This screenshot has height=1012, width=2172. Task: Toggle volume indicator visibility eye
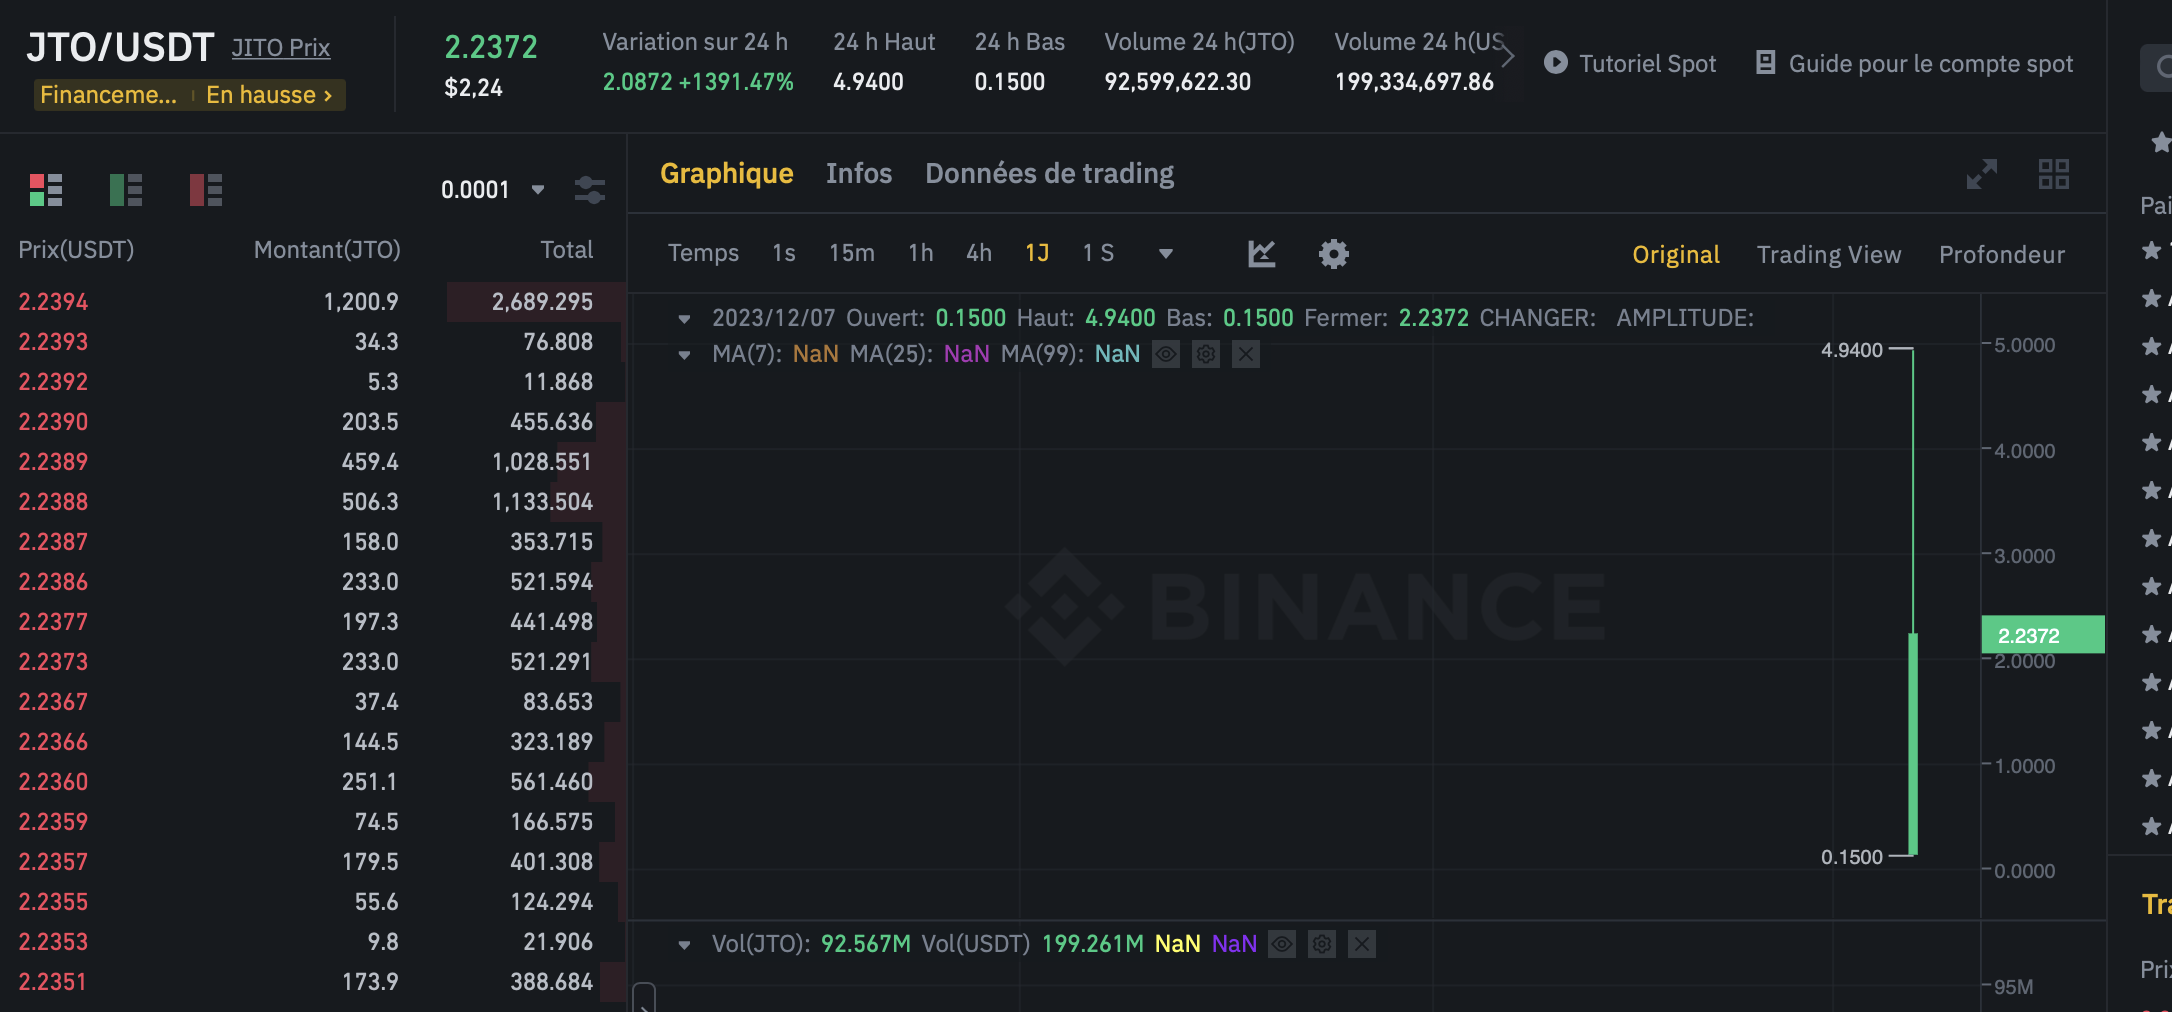point(1282,944)
